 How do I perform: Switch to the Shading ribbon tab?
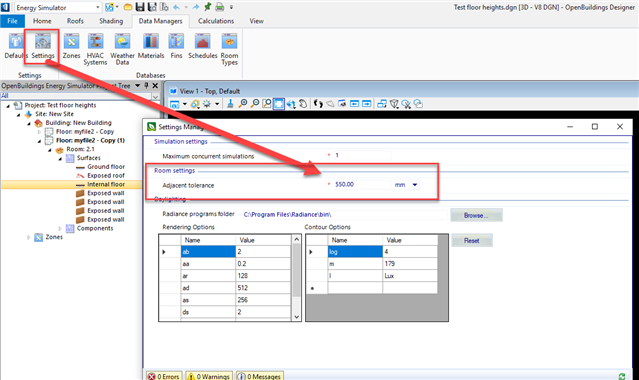111,21
